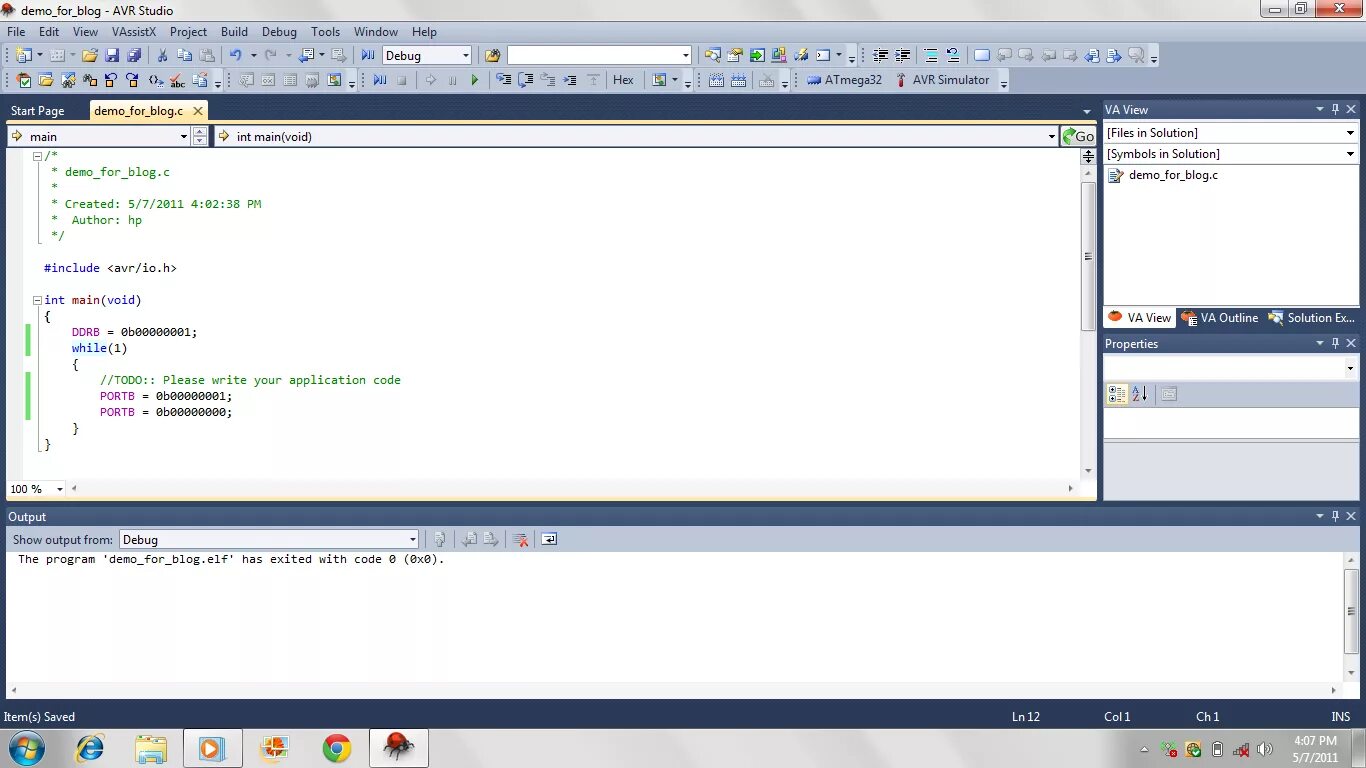This screenshot has height=768, width=1366.
Task: Click Clear All output icon
Action: tap(520, 539)
